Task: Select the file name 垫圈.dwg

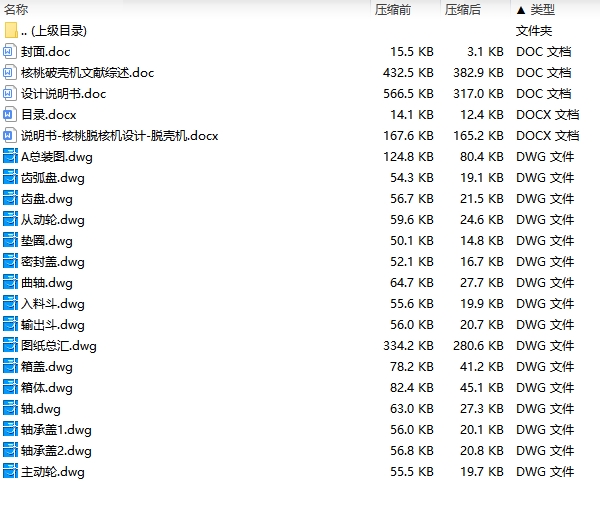Action: click(47, 241)
